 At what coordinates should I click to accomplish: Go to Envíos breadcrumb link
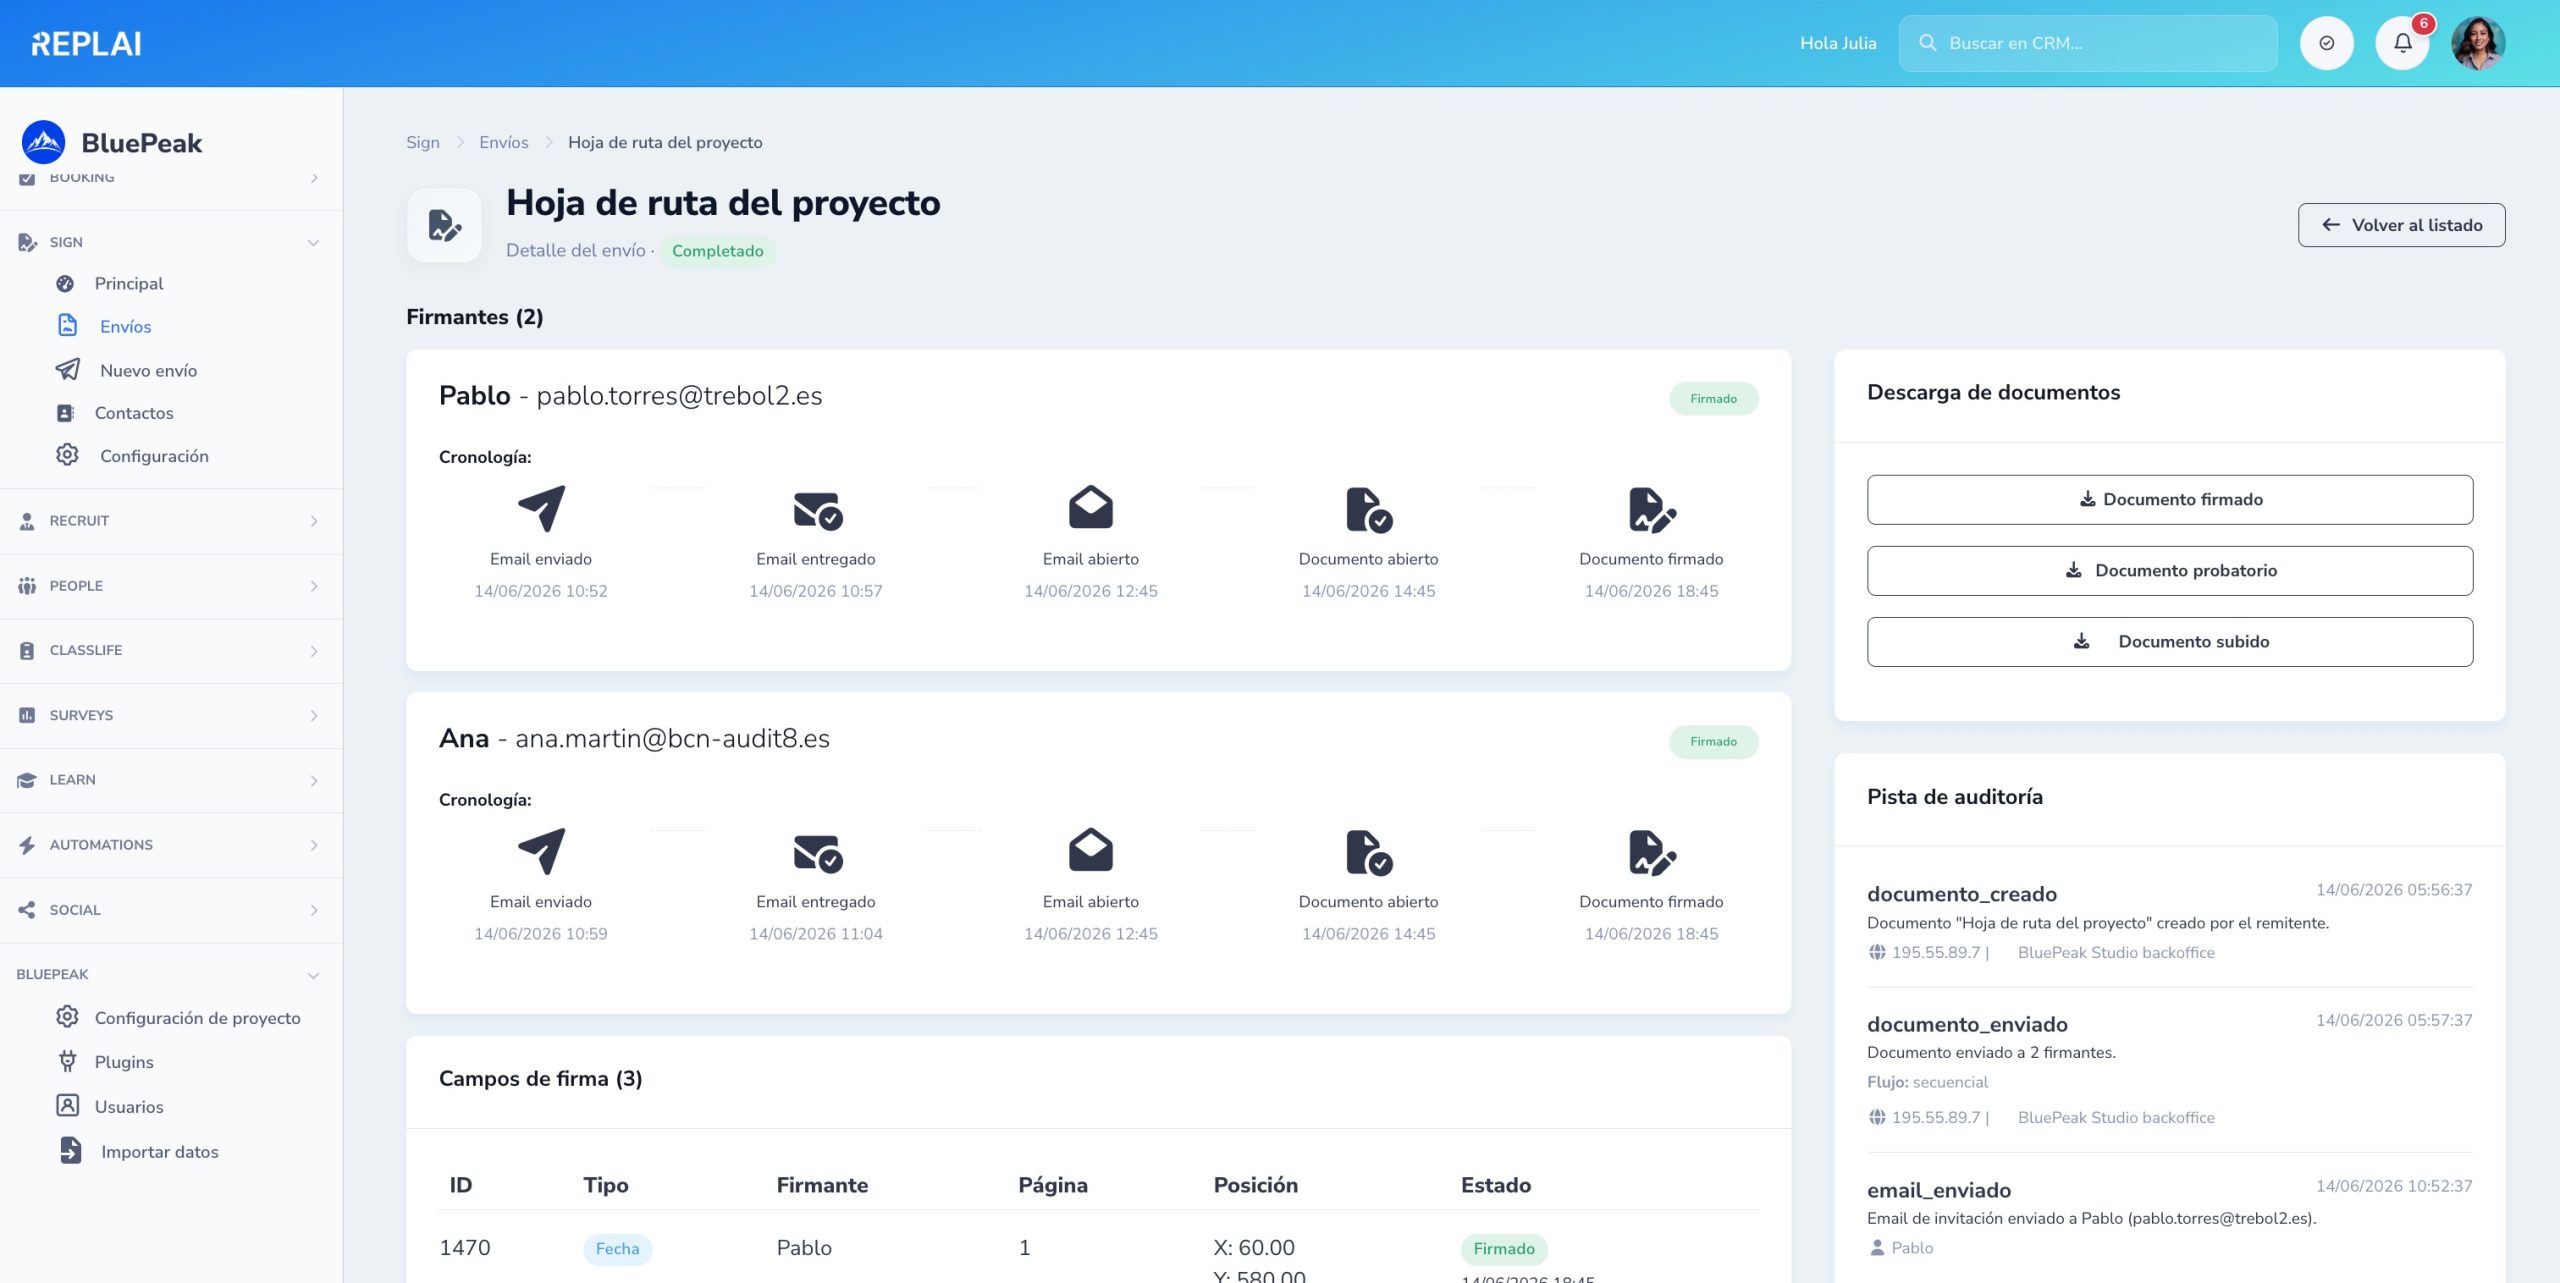(x=504, y=142)
